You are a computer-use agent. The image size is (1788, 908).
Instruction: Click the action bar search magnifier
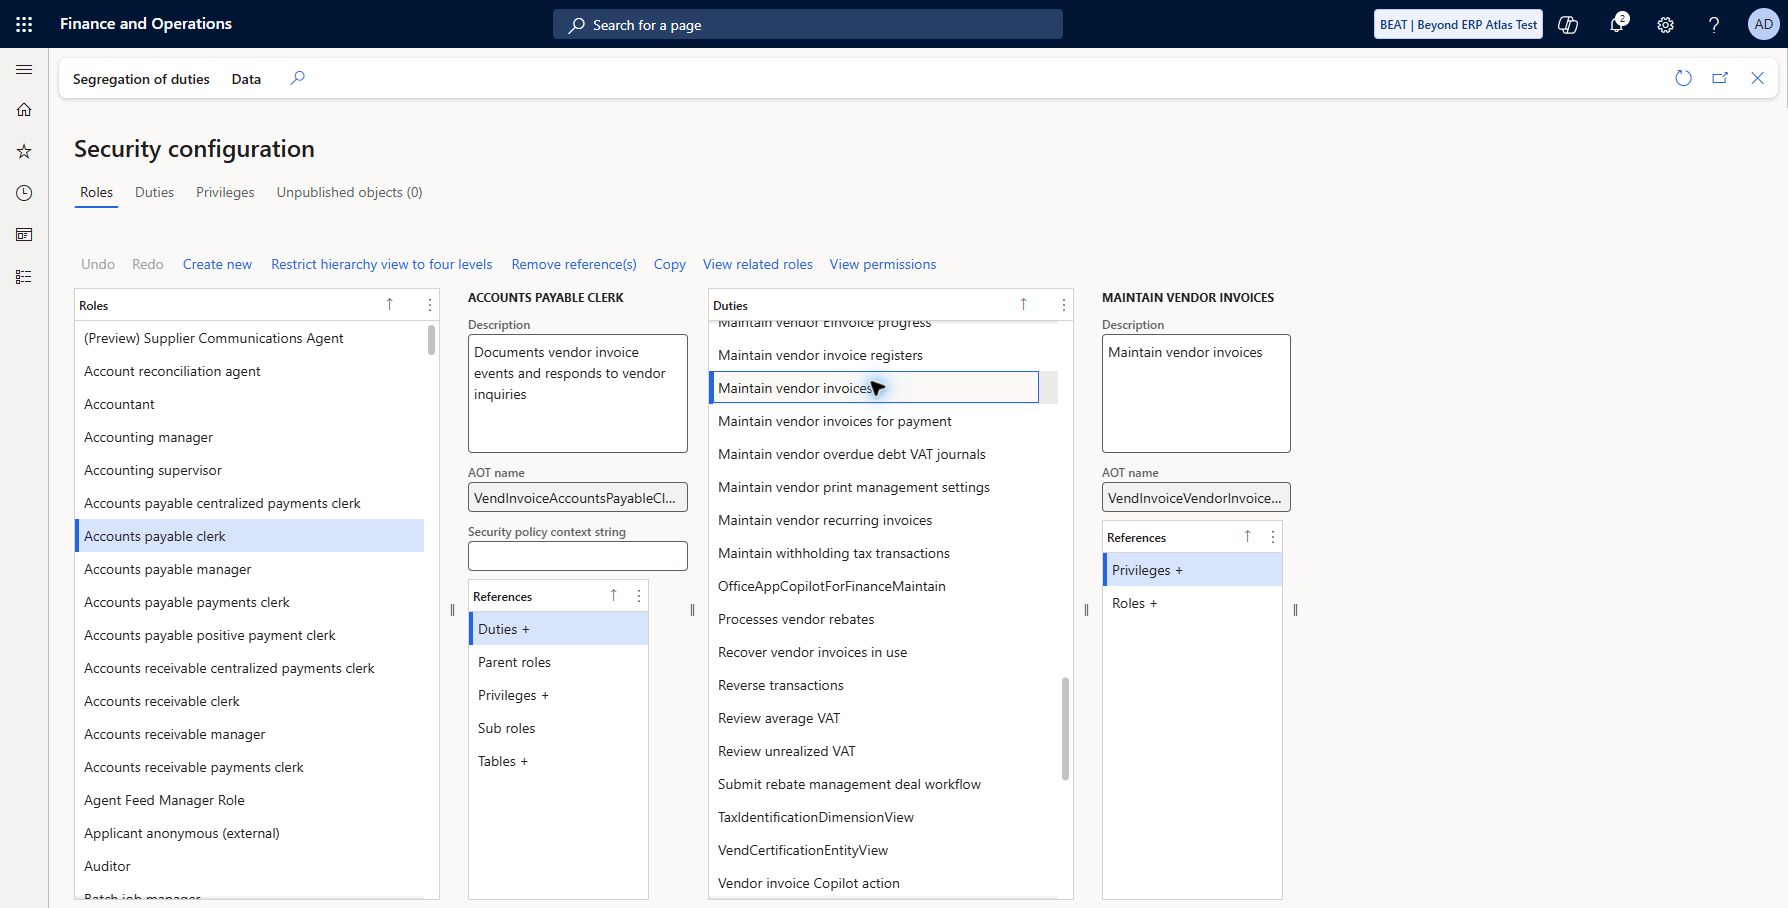(297, 78)
